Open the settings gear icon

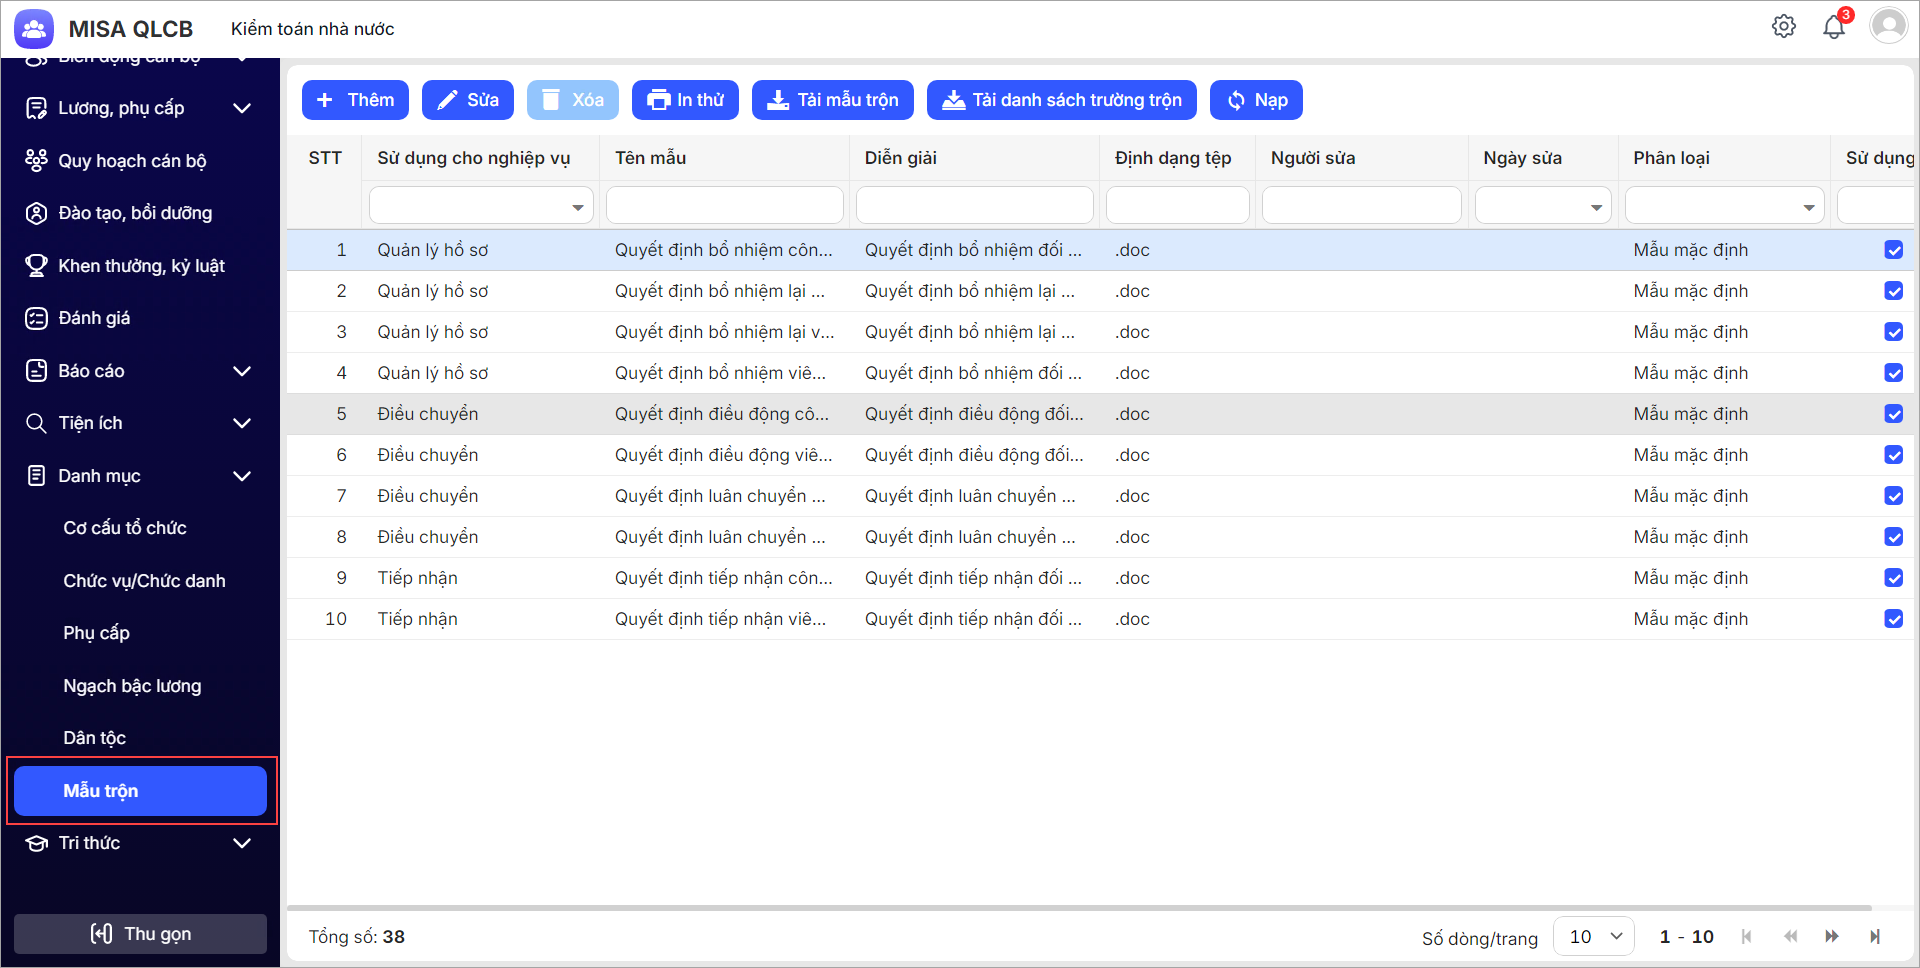[1784, 27]
